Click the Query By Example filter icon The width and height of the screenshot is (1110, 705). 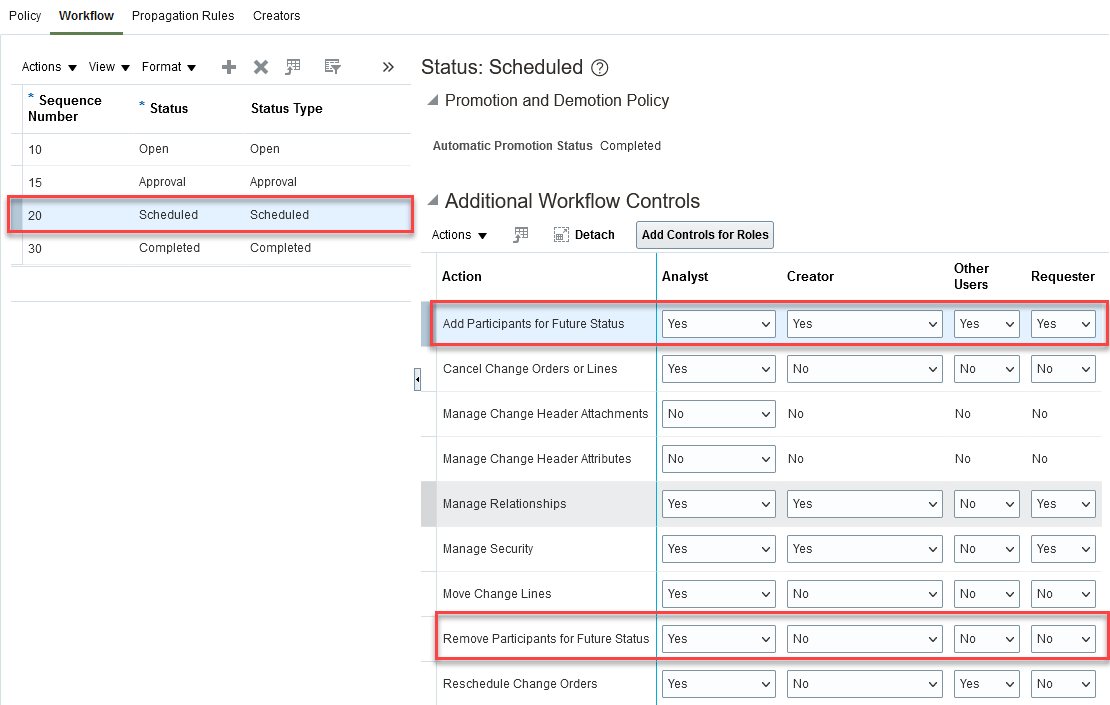click(x=333, y=67)
